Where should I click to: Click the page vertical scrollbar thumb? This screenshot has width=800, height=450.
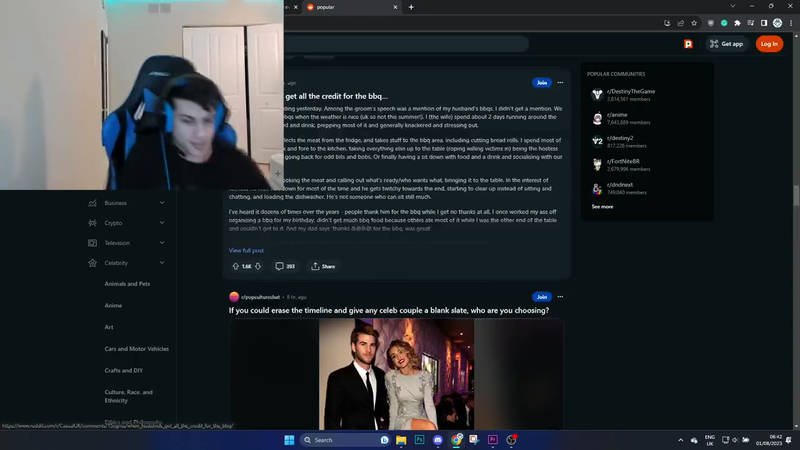[796, 196]
